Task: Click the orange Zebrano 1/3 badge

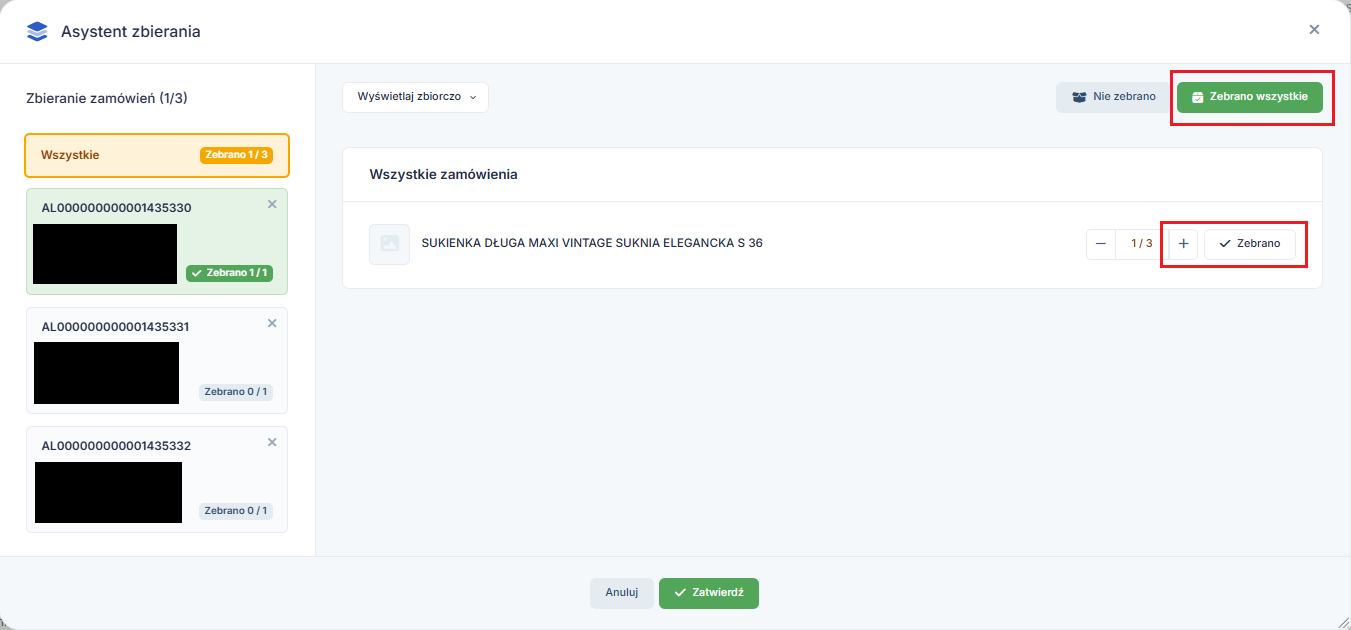Action: coord(236,155)
